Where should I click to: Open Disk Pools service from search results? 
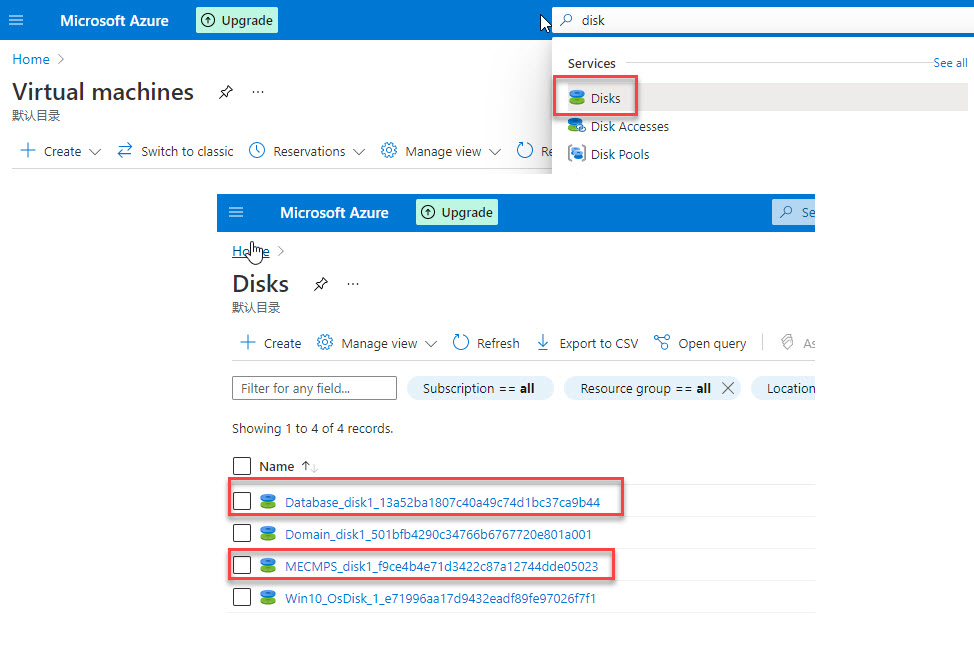click(x=619, y=154)
